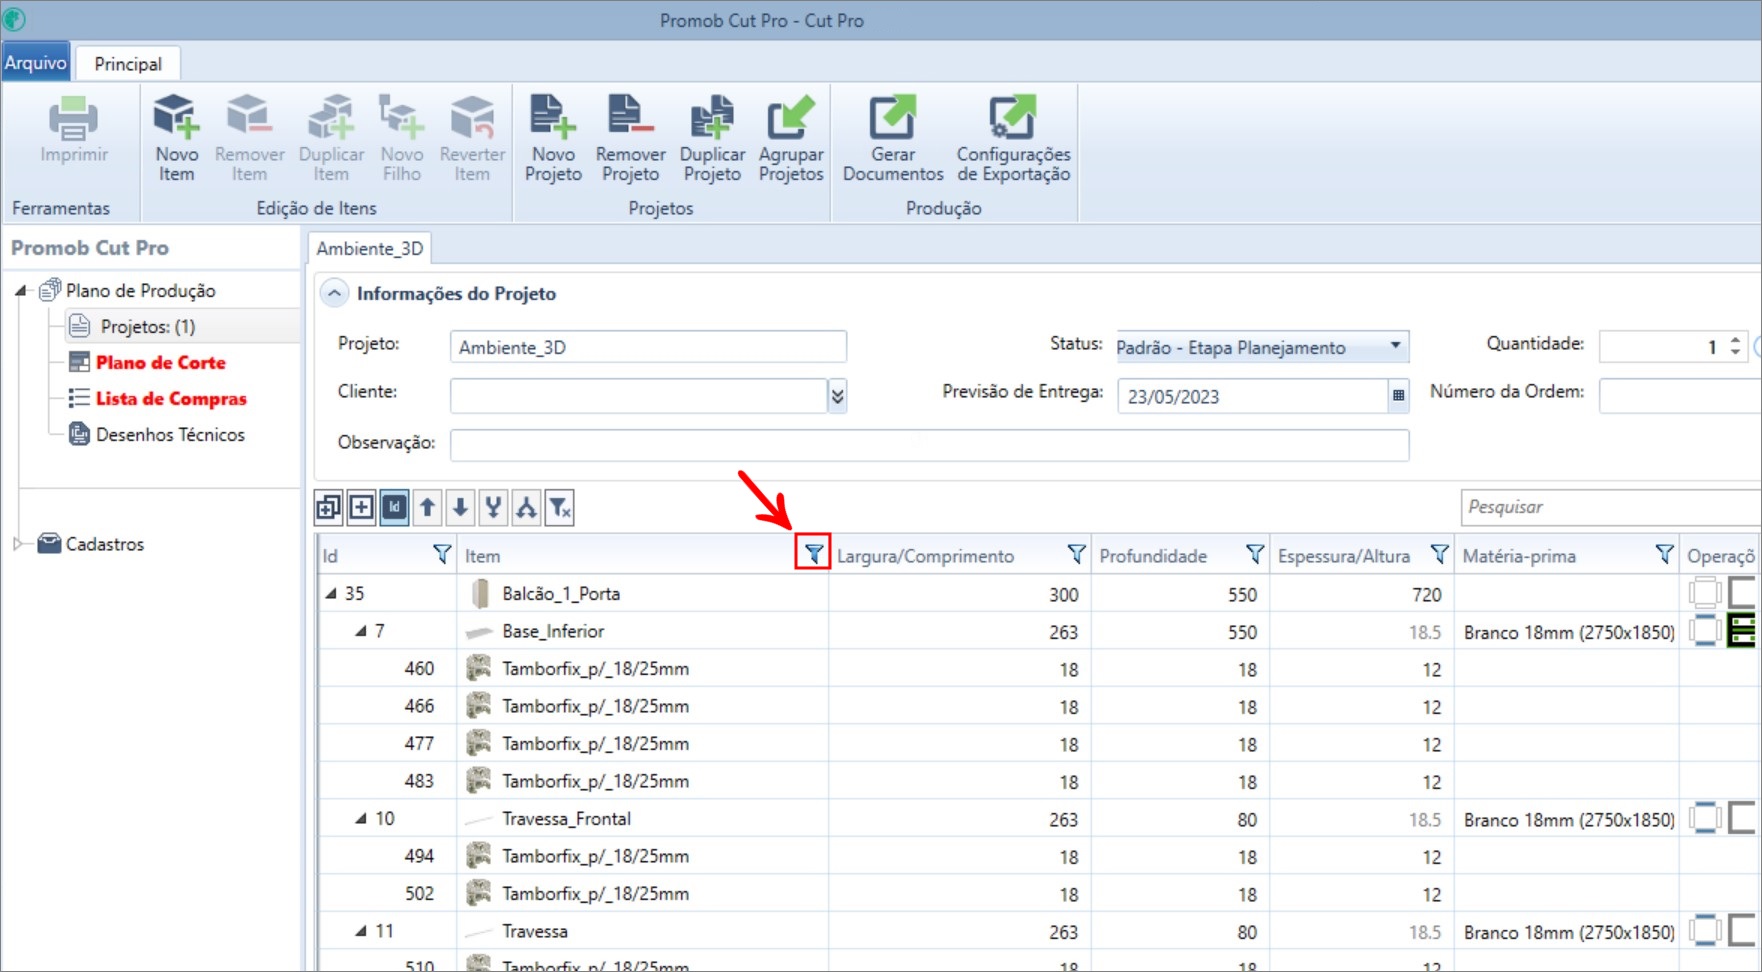Filter the Matéria-prima column

[1664, 554]
